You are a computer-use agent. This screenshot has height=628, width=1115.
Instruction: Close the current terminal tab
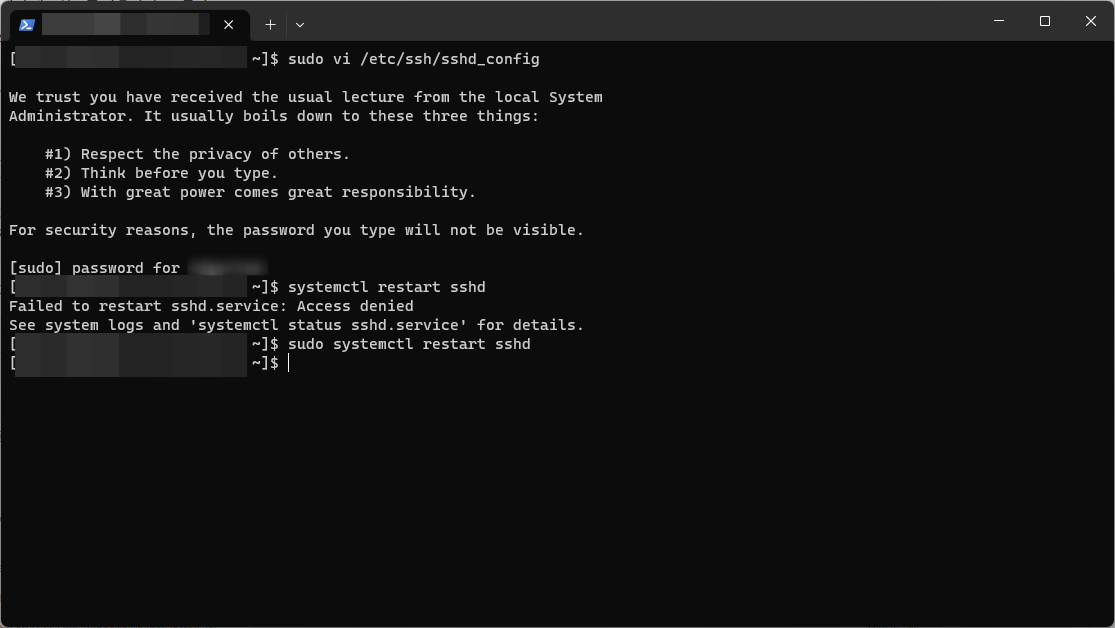[228, 25]
